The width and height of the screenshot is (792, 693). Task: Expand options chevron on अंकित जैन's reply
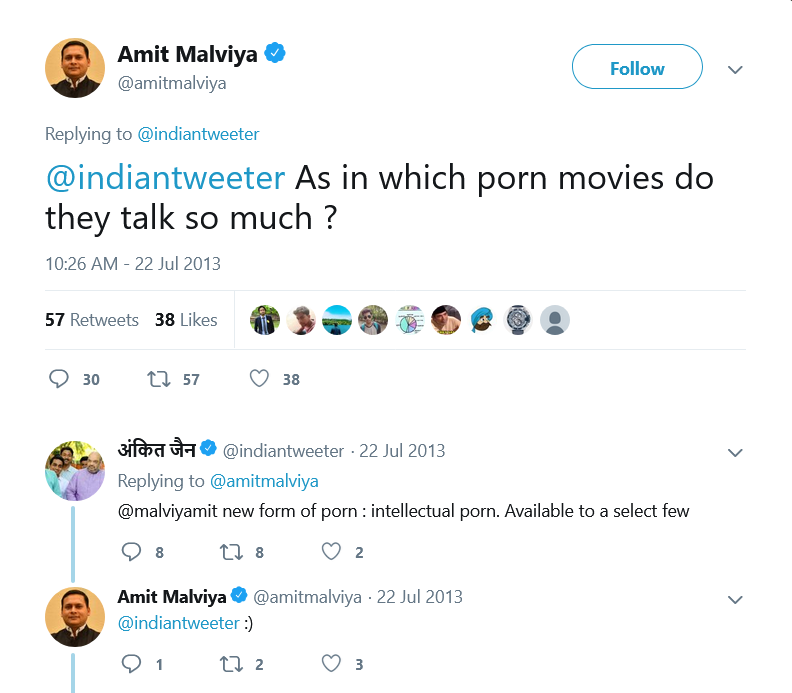pyautogui.click(x=735, y=453)
